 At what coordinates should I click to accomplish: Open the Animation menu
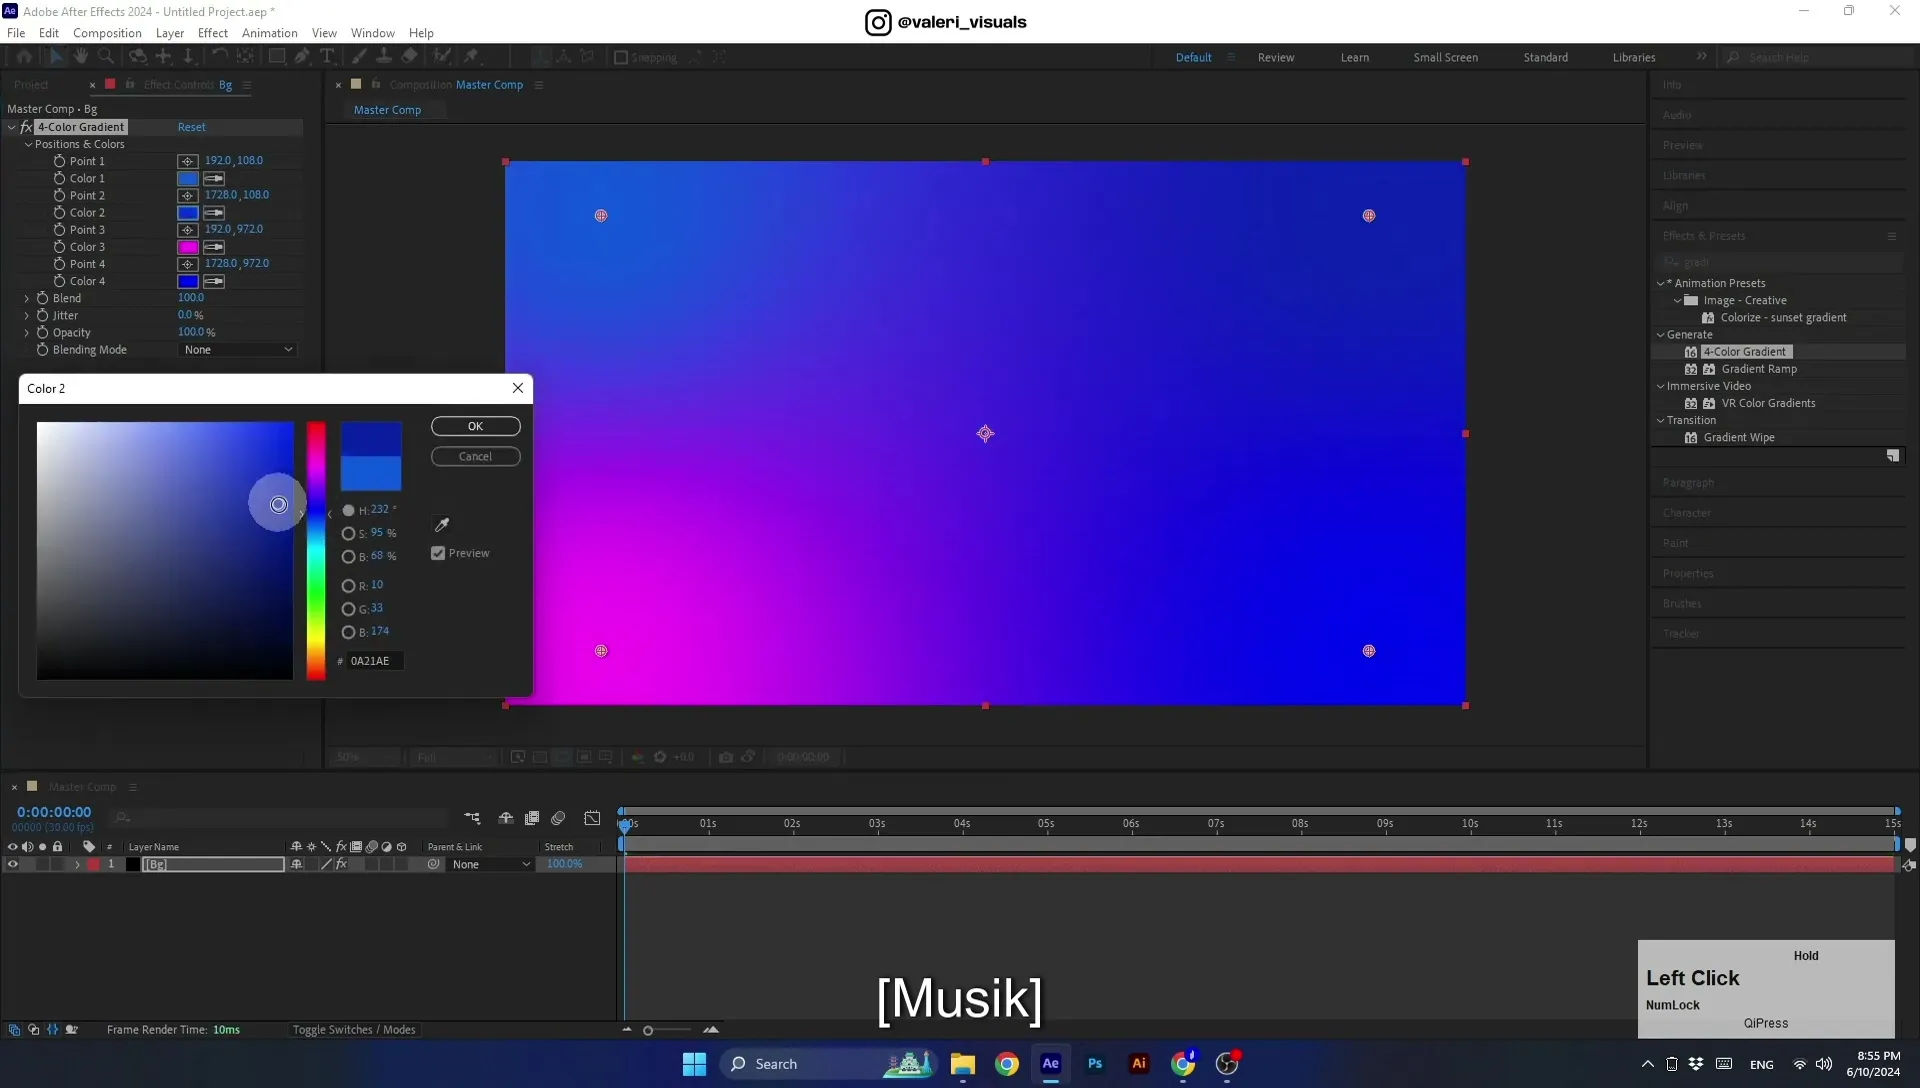270,33
